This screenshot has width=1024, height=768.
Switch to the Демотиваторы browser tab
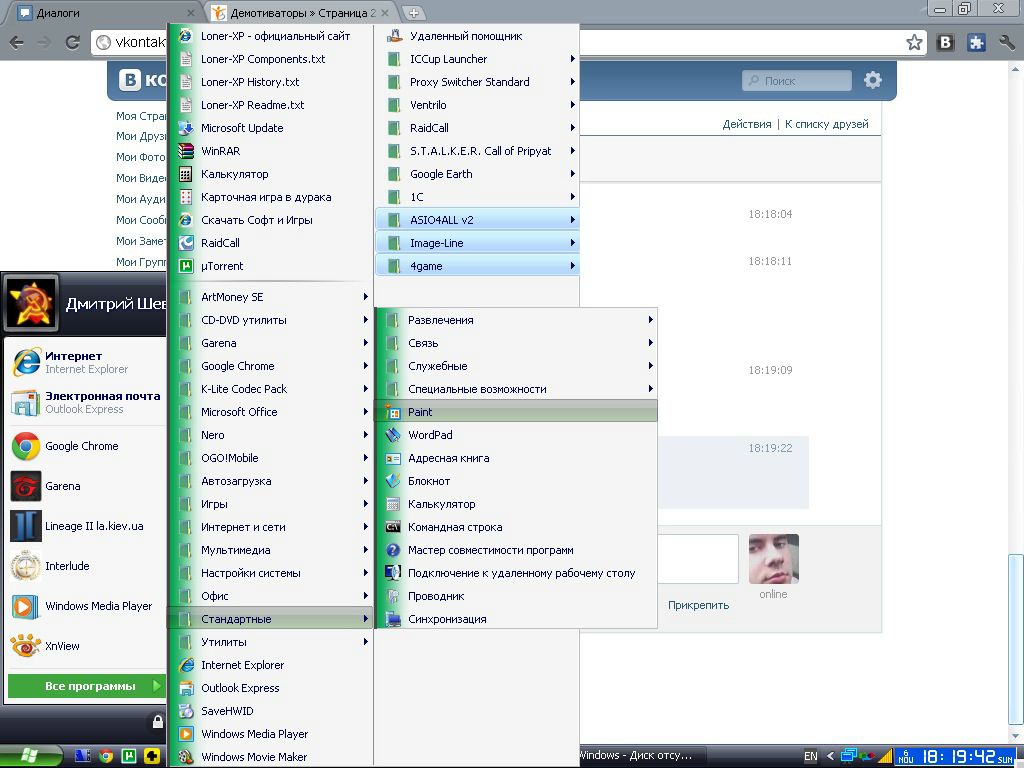click(302, 12)
